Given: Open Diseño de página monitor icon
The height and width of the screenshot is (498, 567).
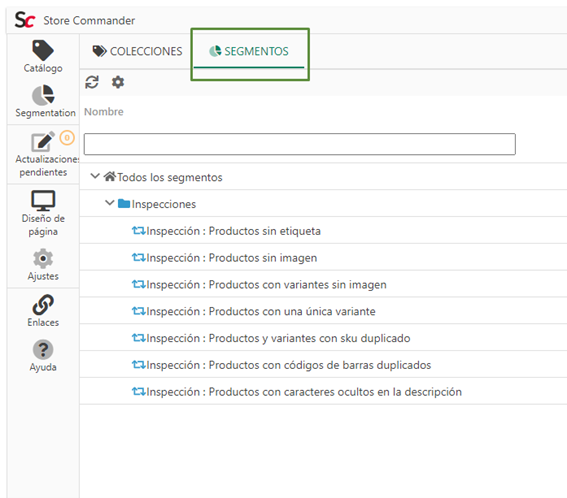Looking at the screenshot, I should pyautogui.click(x=43, y=200).
